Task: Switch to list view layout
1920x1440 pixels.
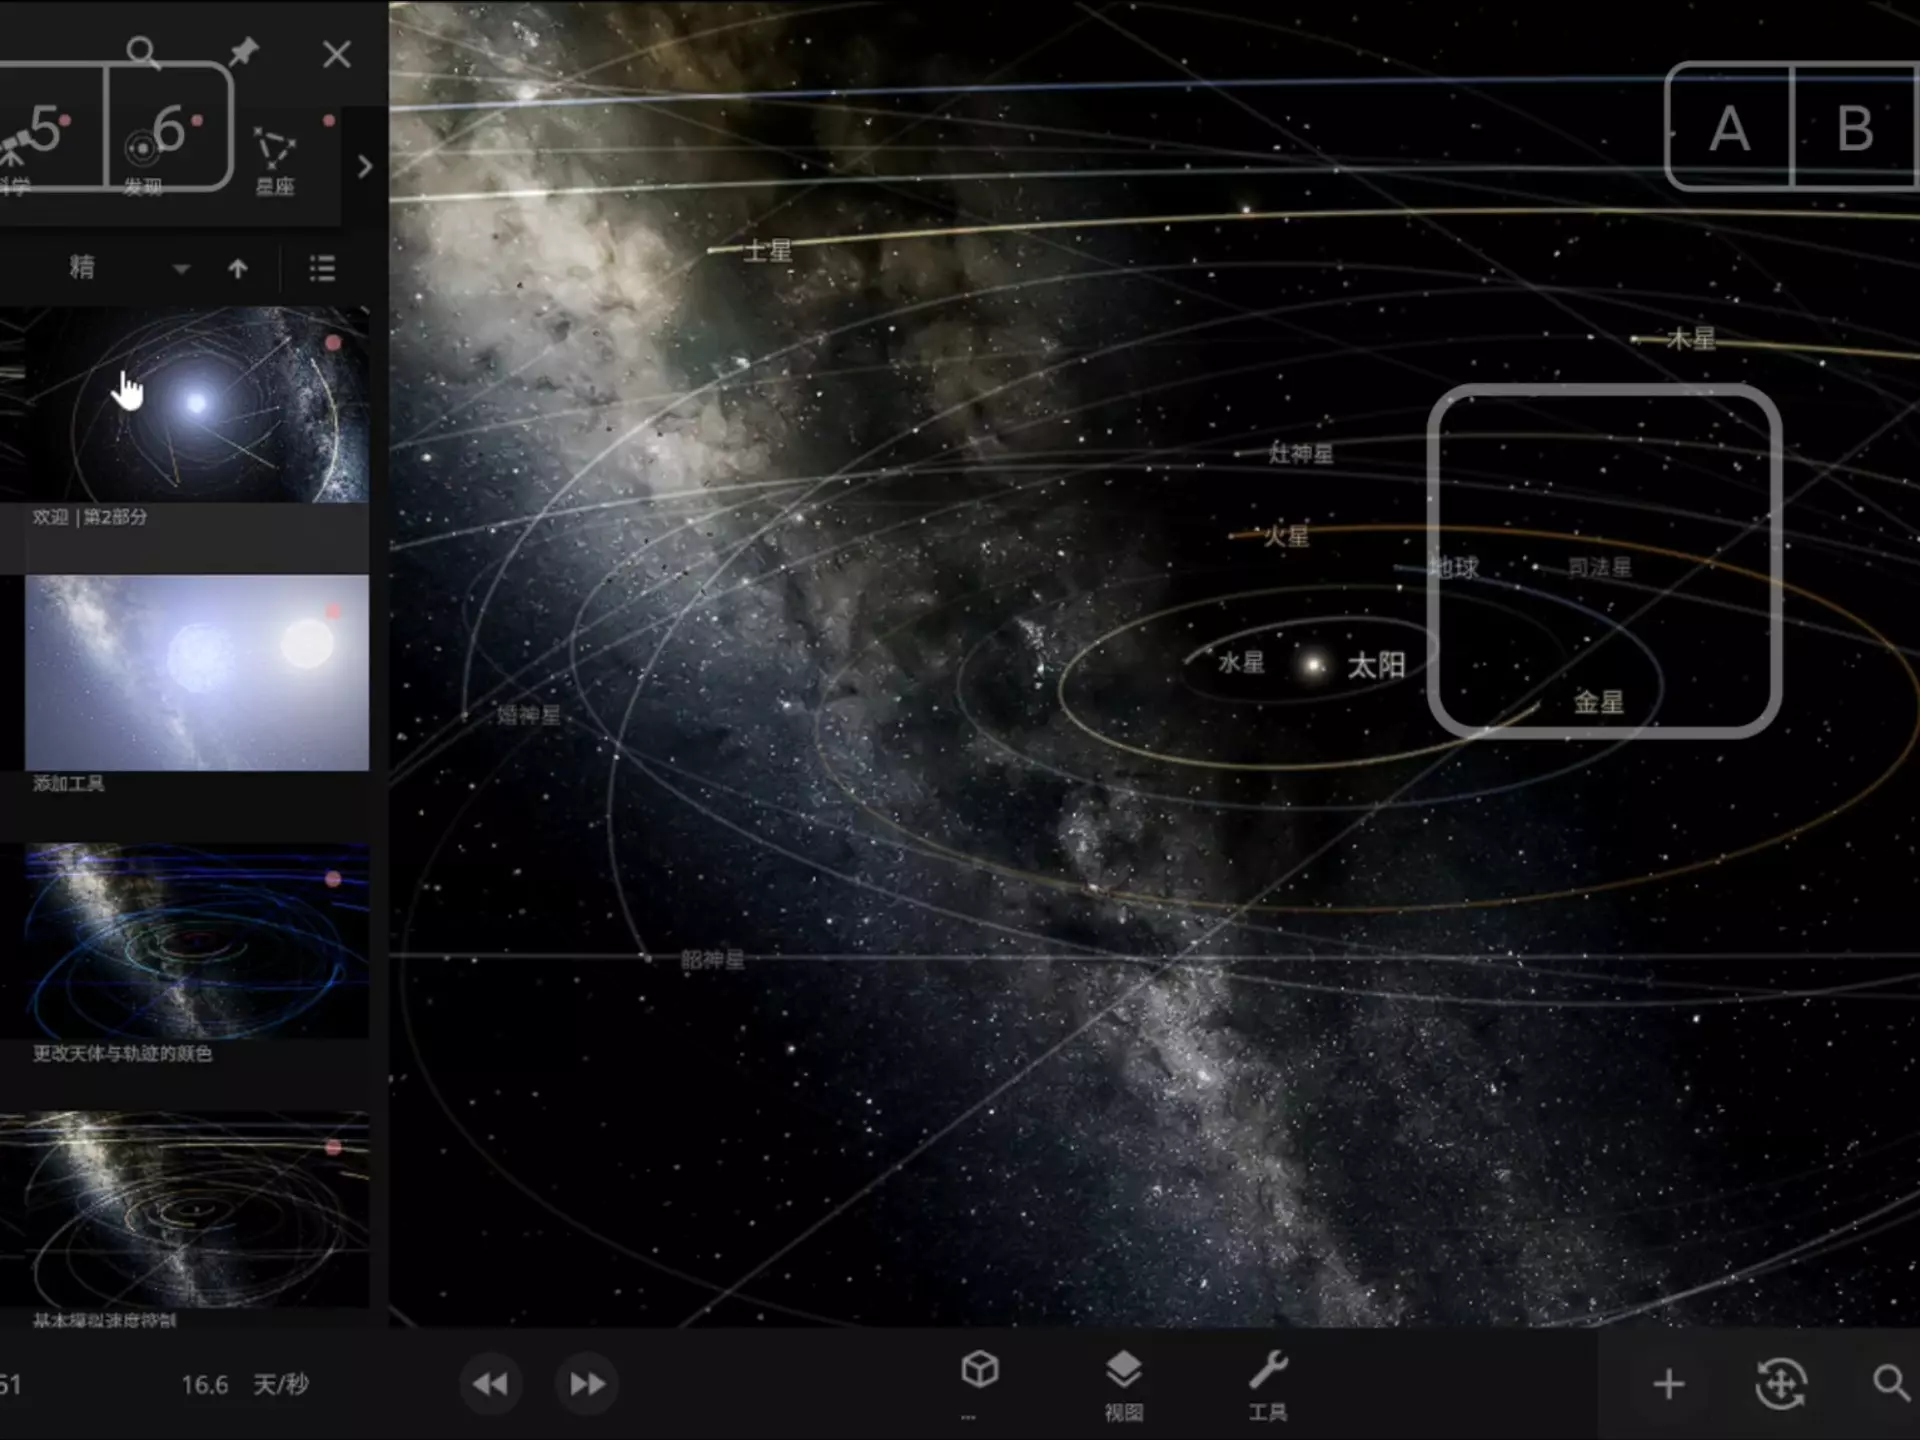Action: [x=322, y=268]
